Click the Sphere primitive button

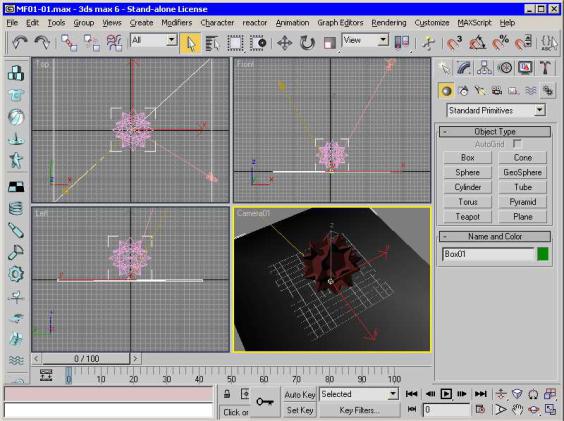467,172
